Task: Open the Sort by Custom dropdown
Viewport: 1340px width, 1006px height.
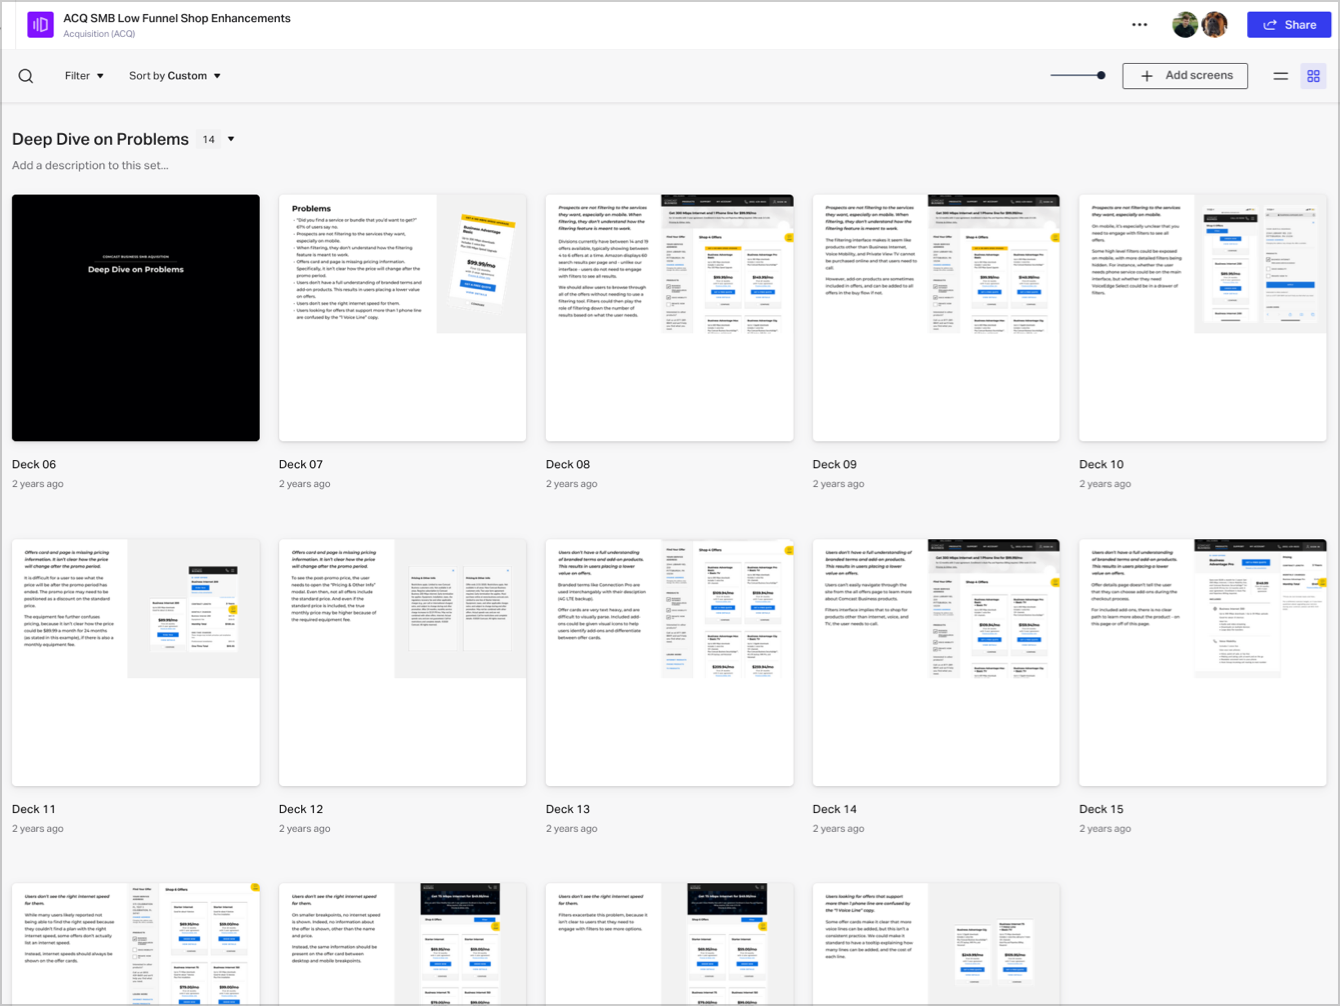Action: point(175,76)
